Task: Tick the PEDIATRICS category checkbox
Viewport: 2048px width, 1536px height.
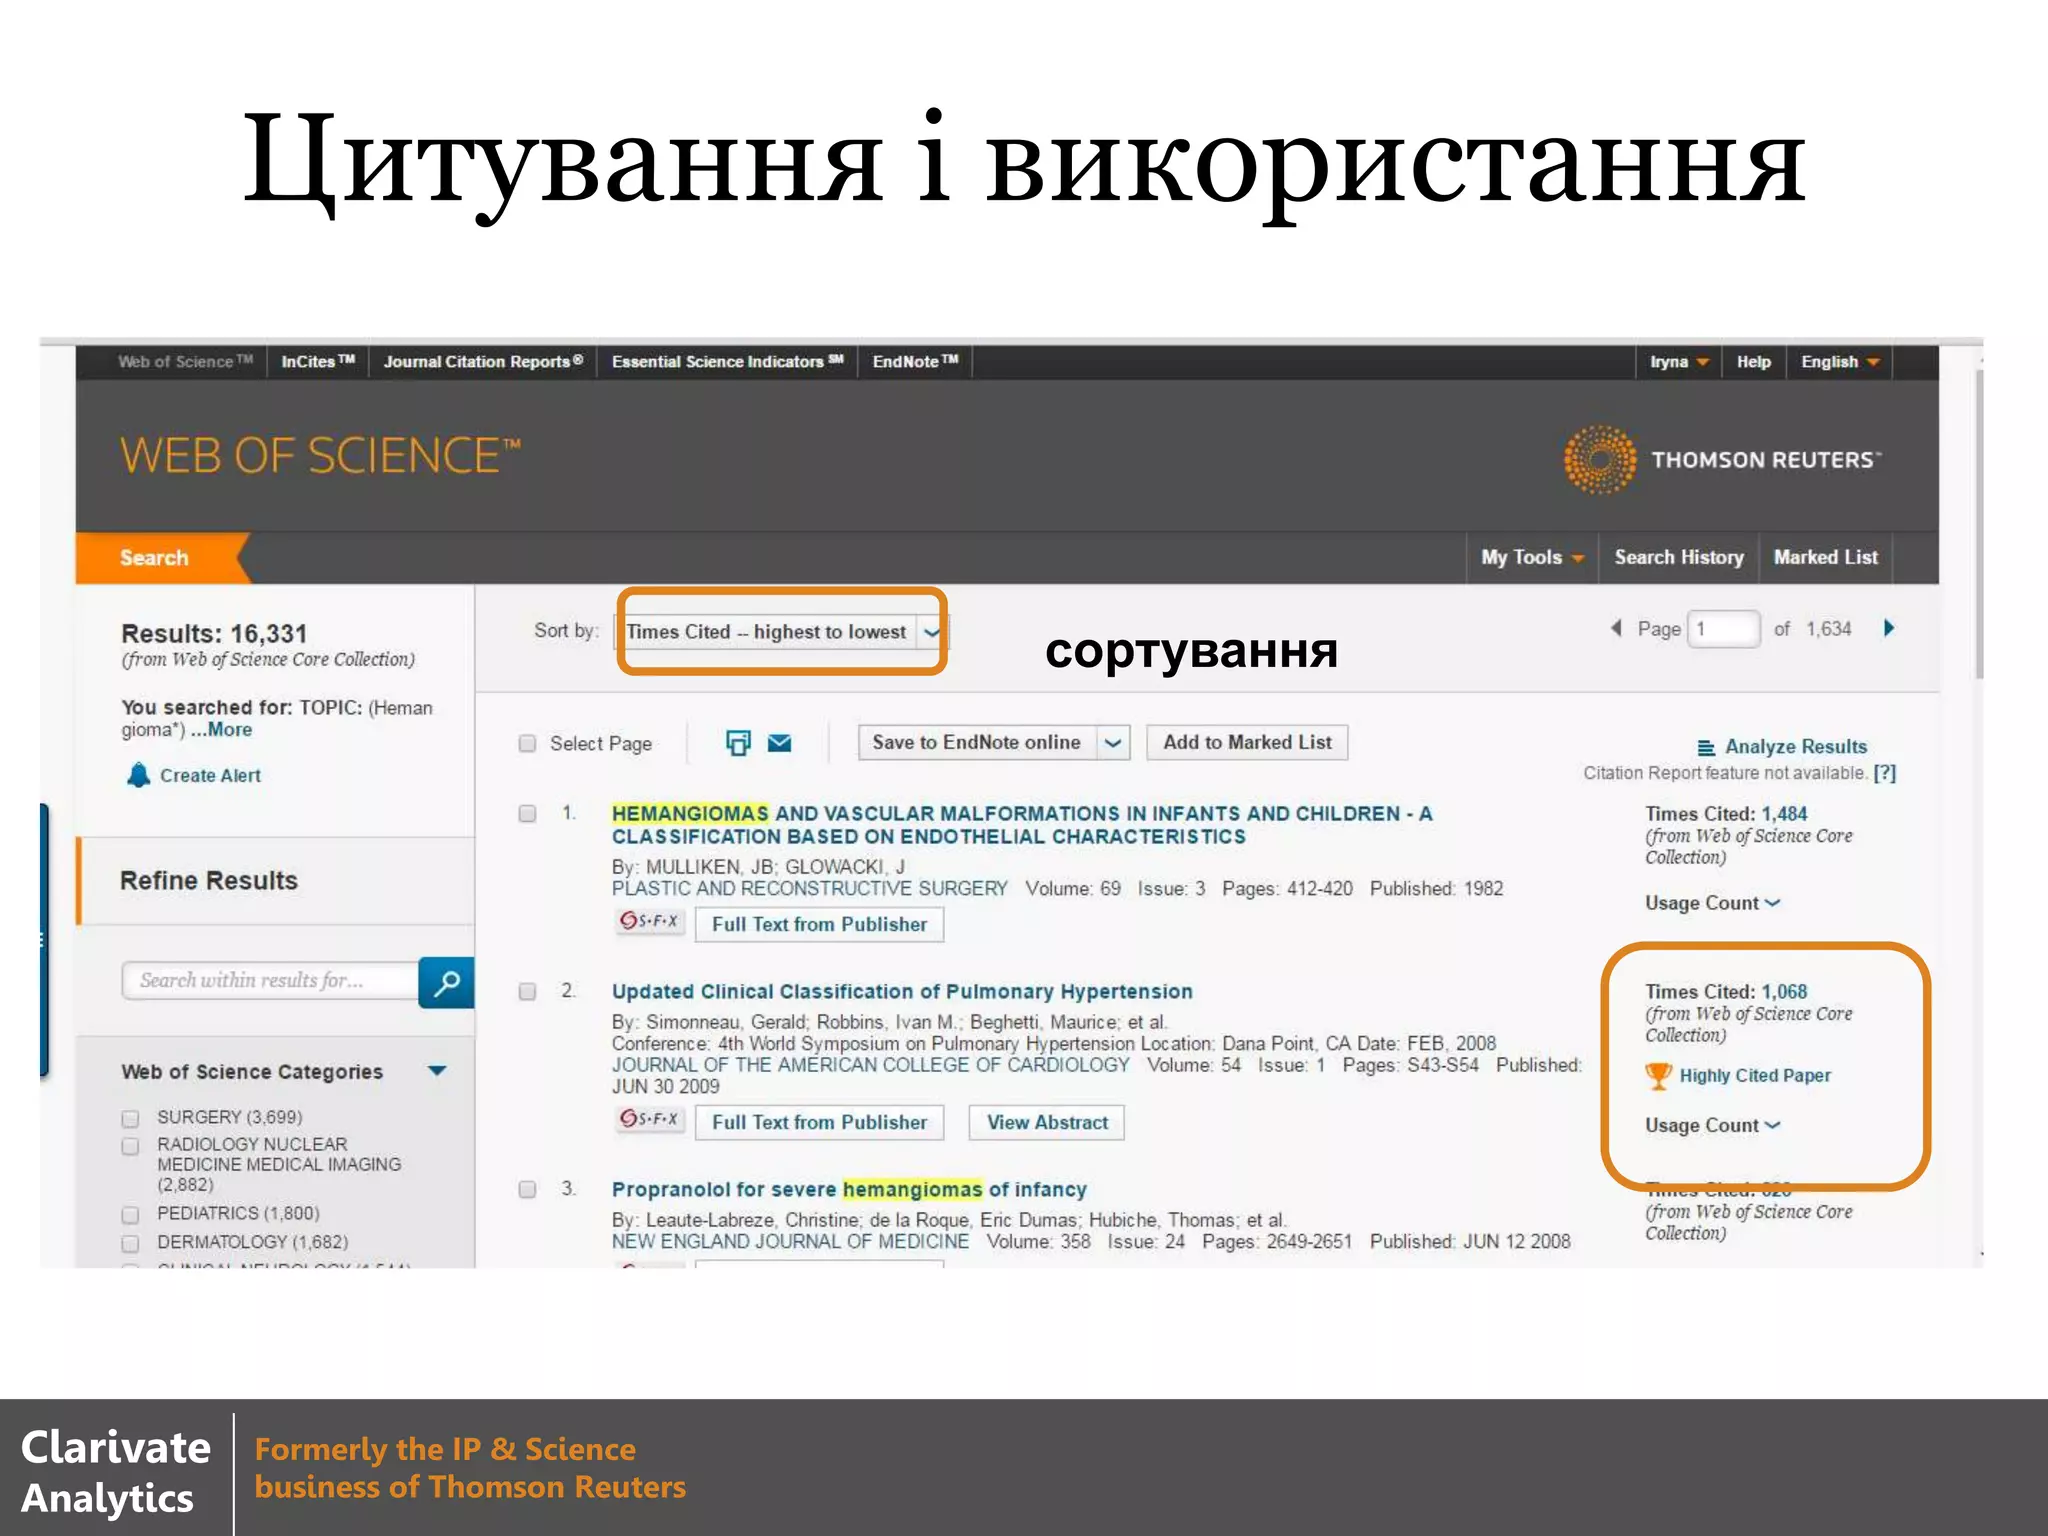Action: [x=130, y=1214]
